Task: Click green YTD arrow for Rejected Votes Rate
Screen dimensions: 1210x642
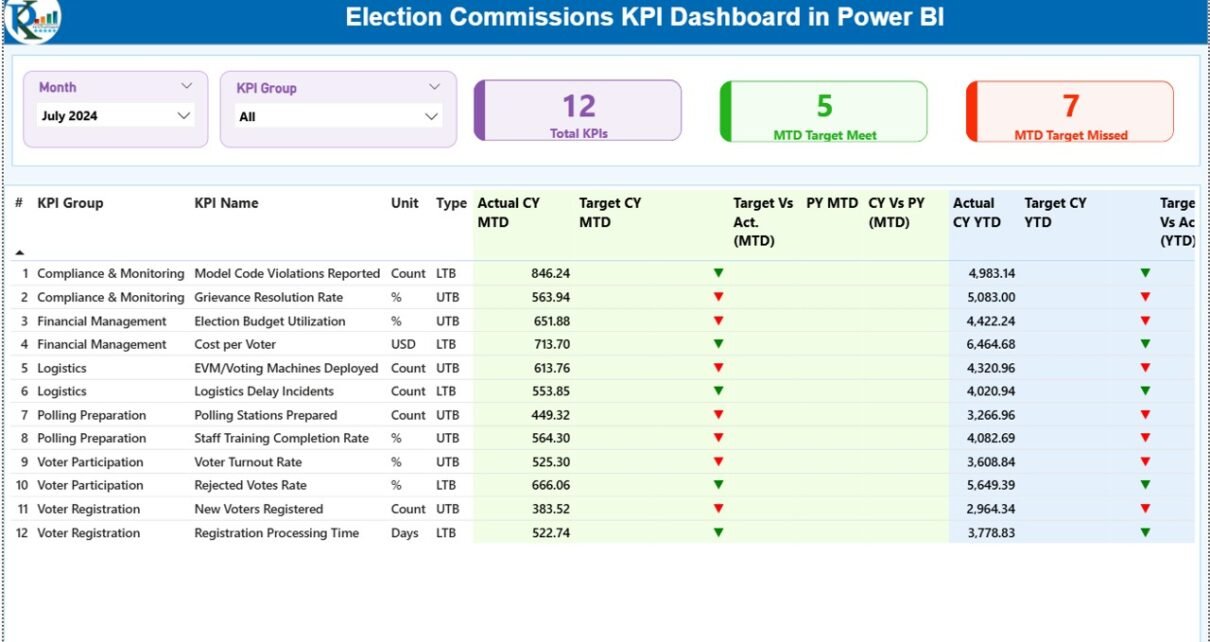Action: coord(1145,485)
